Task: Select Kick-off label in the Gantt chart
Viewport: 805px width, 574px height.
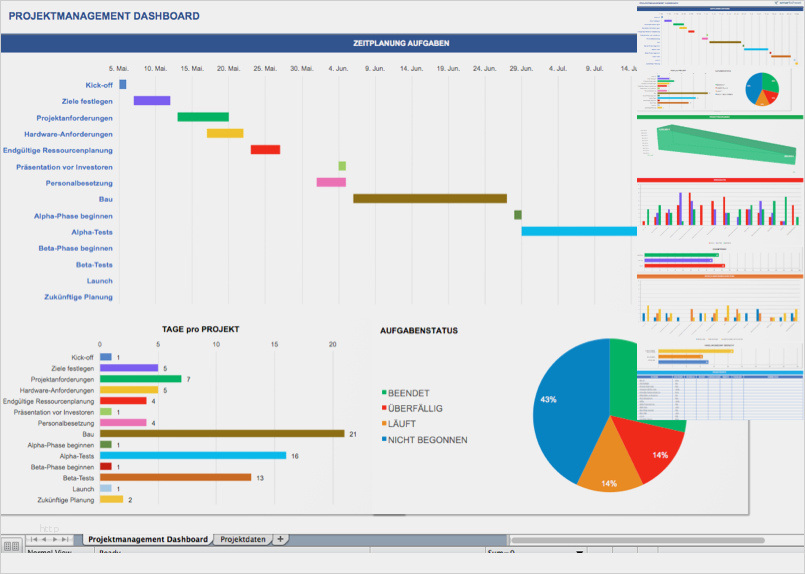Action: pyautogui.click(x=99, y=85)
